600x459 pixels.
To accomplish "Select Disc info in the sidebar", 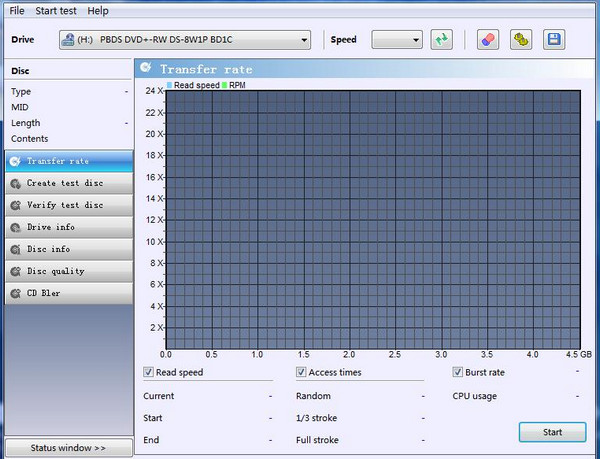I will (66, 249).
